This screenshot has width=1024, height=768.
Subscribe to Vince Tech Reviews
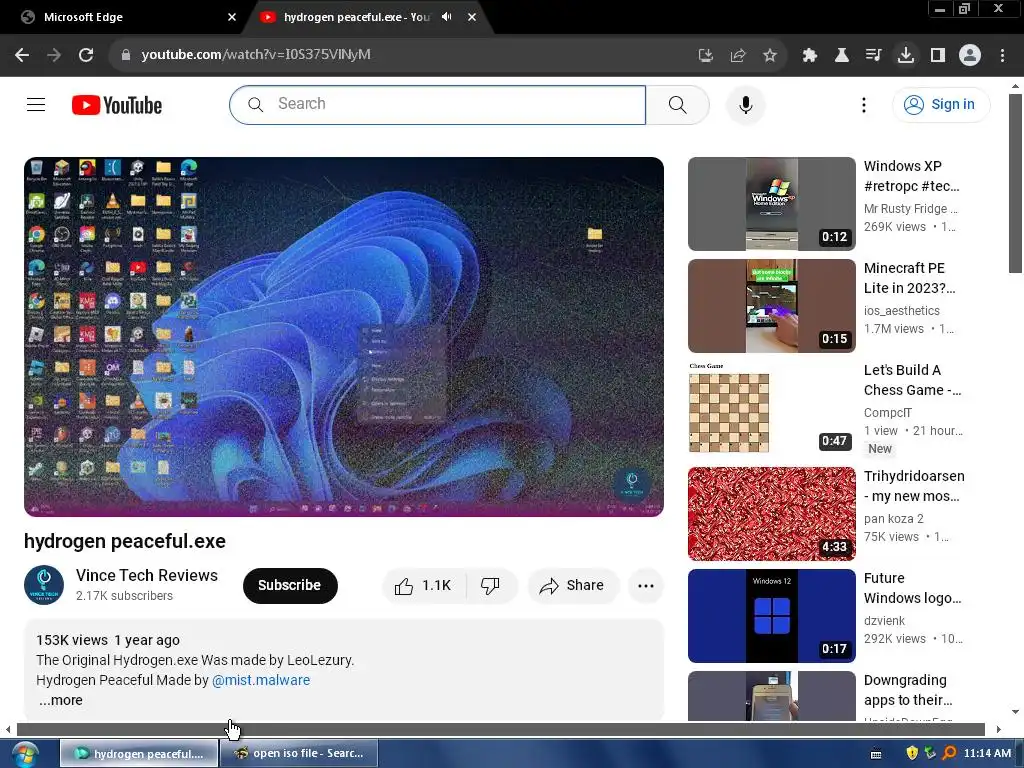coord(290,585)
